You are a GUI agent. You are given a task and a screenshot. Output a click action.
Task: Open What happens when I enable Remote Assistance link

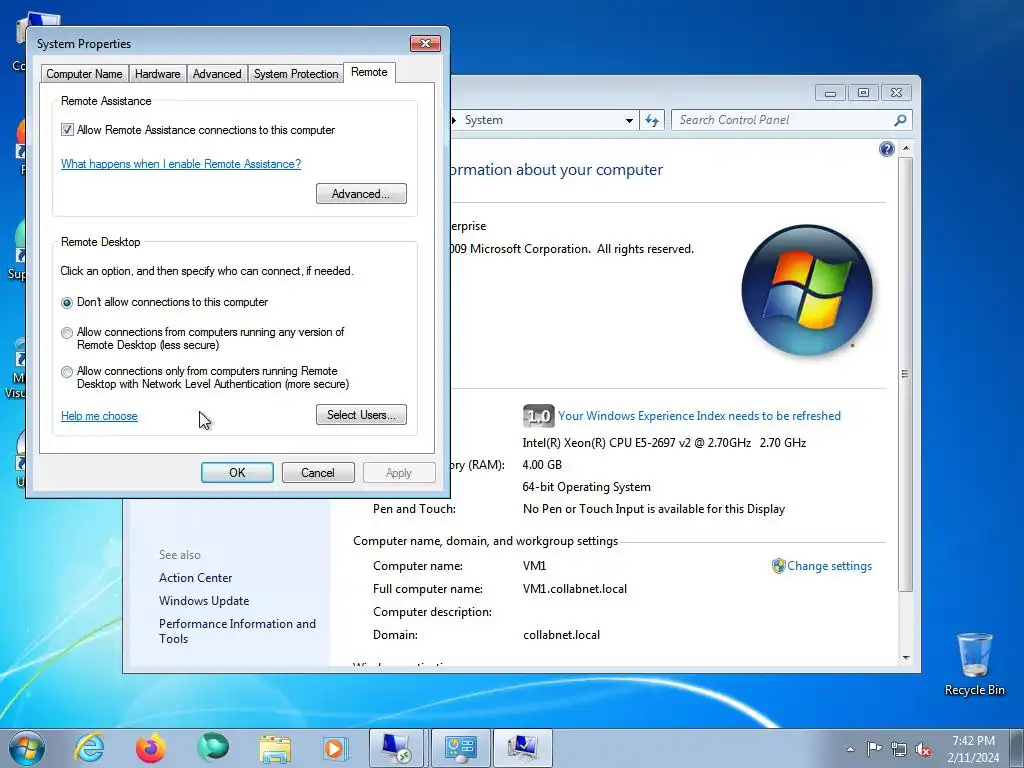181,164
